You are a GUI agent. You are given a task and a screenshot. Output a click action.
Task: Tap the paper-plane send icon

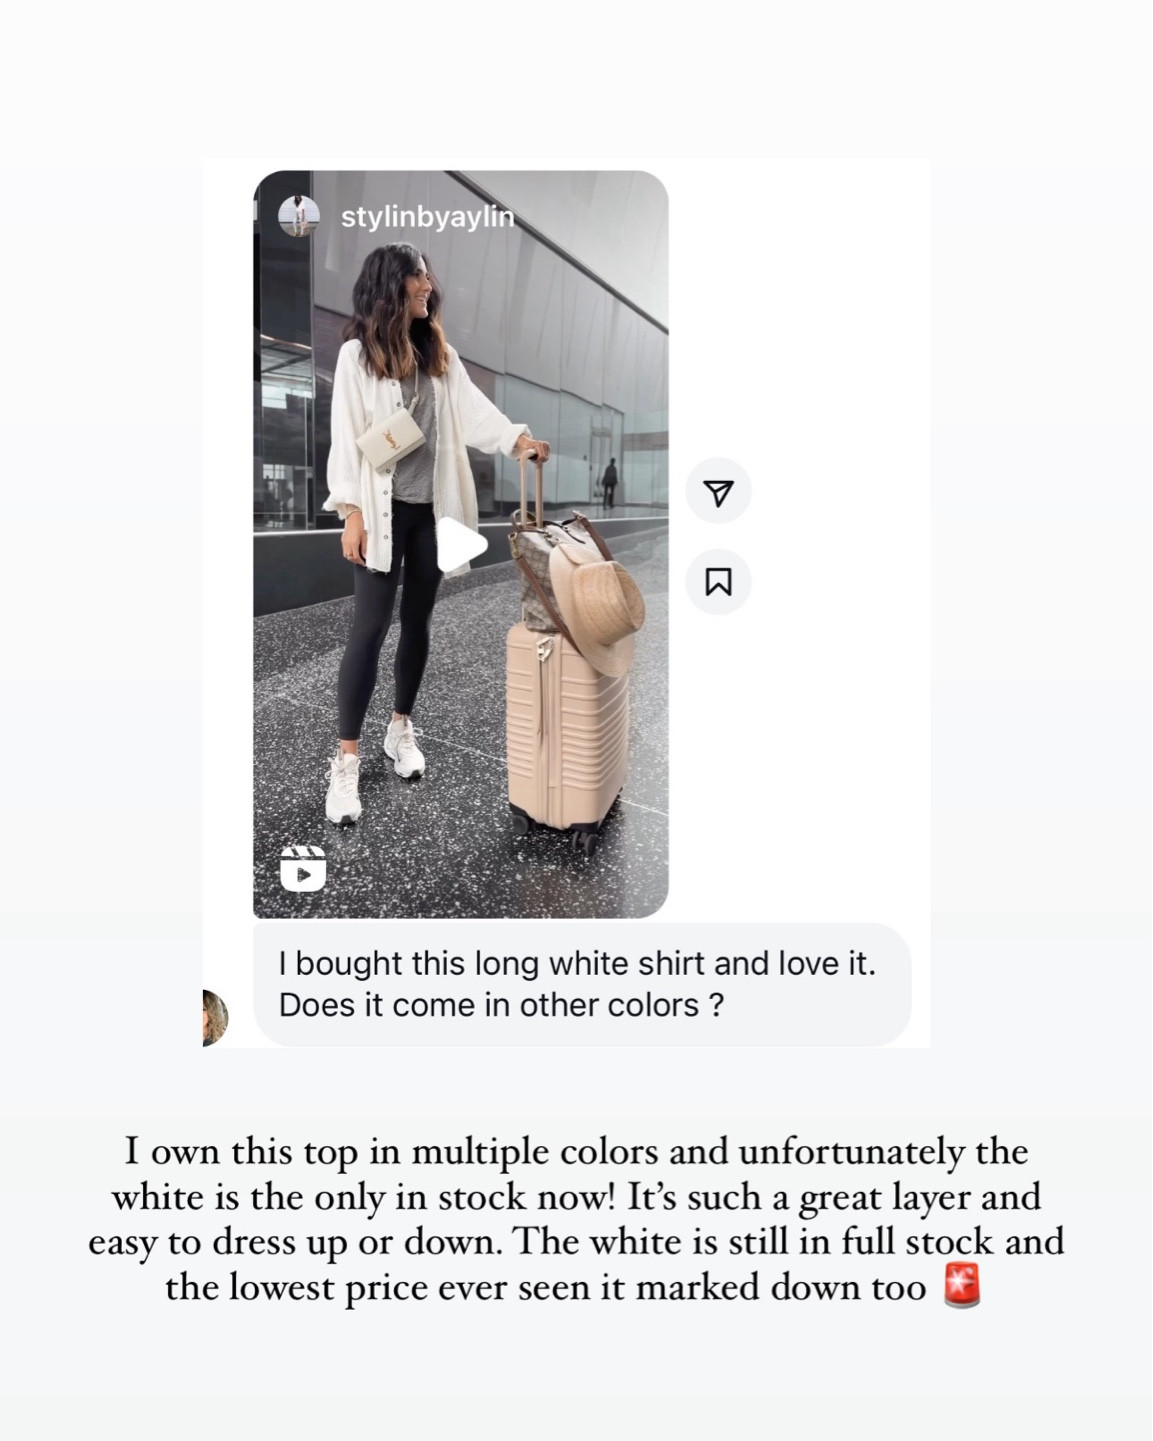718,492
